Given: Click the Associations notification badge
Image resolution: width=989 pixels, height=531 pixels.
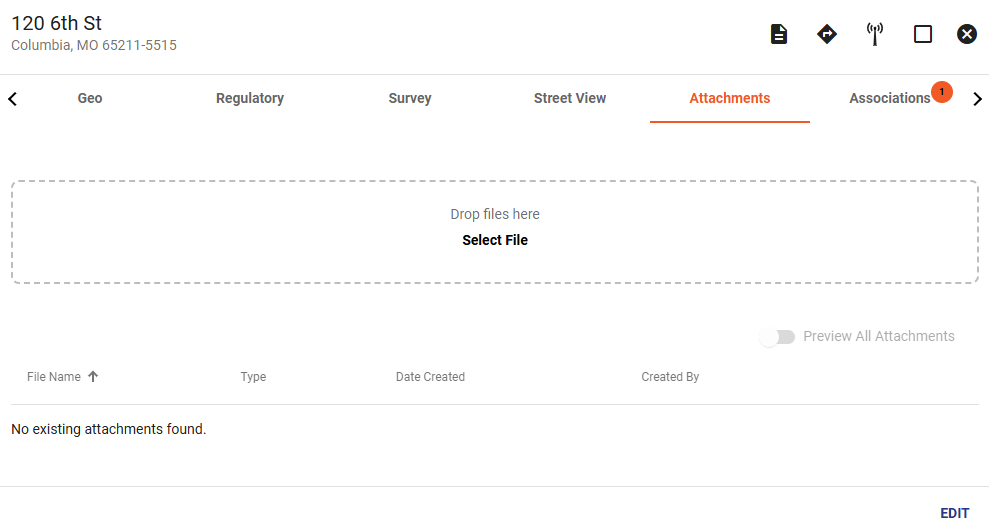Looking at the screenshot, I should tap(942, 92).
